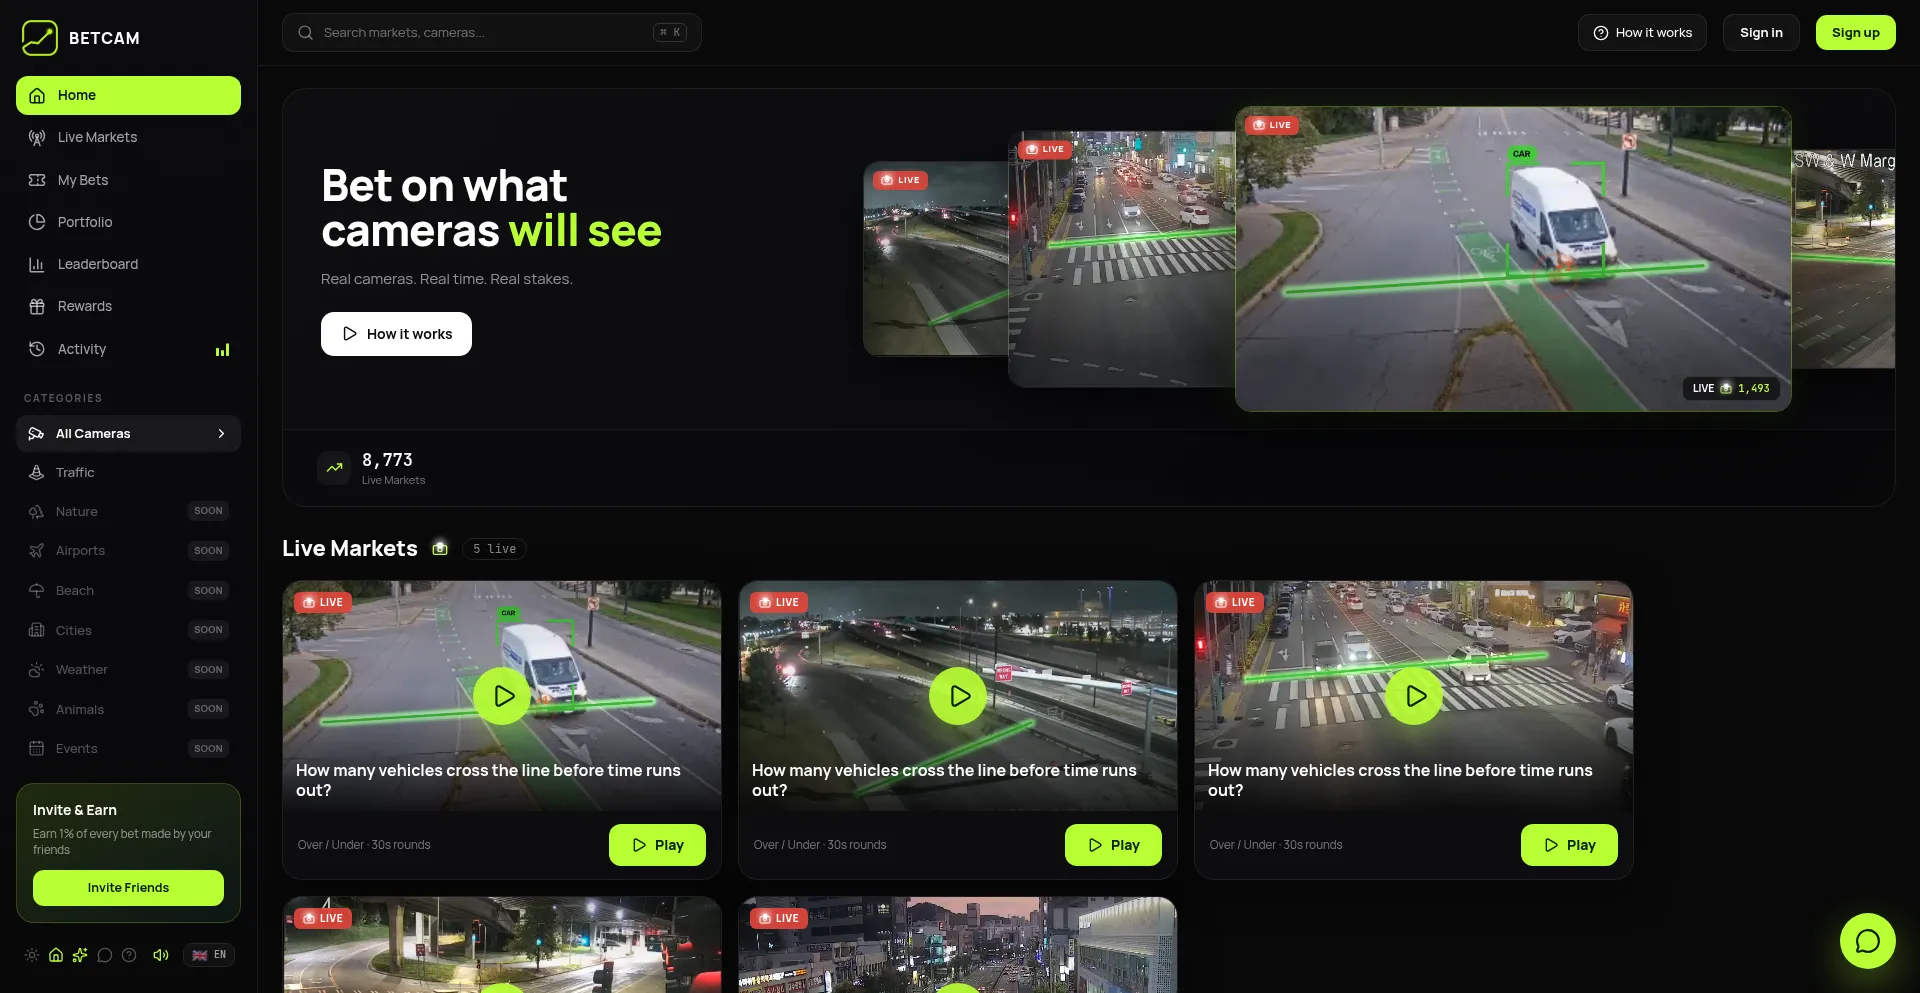Select the Animals paw icon
1920x993 pixels.
pyautogui.click(x=36, y=709)
